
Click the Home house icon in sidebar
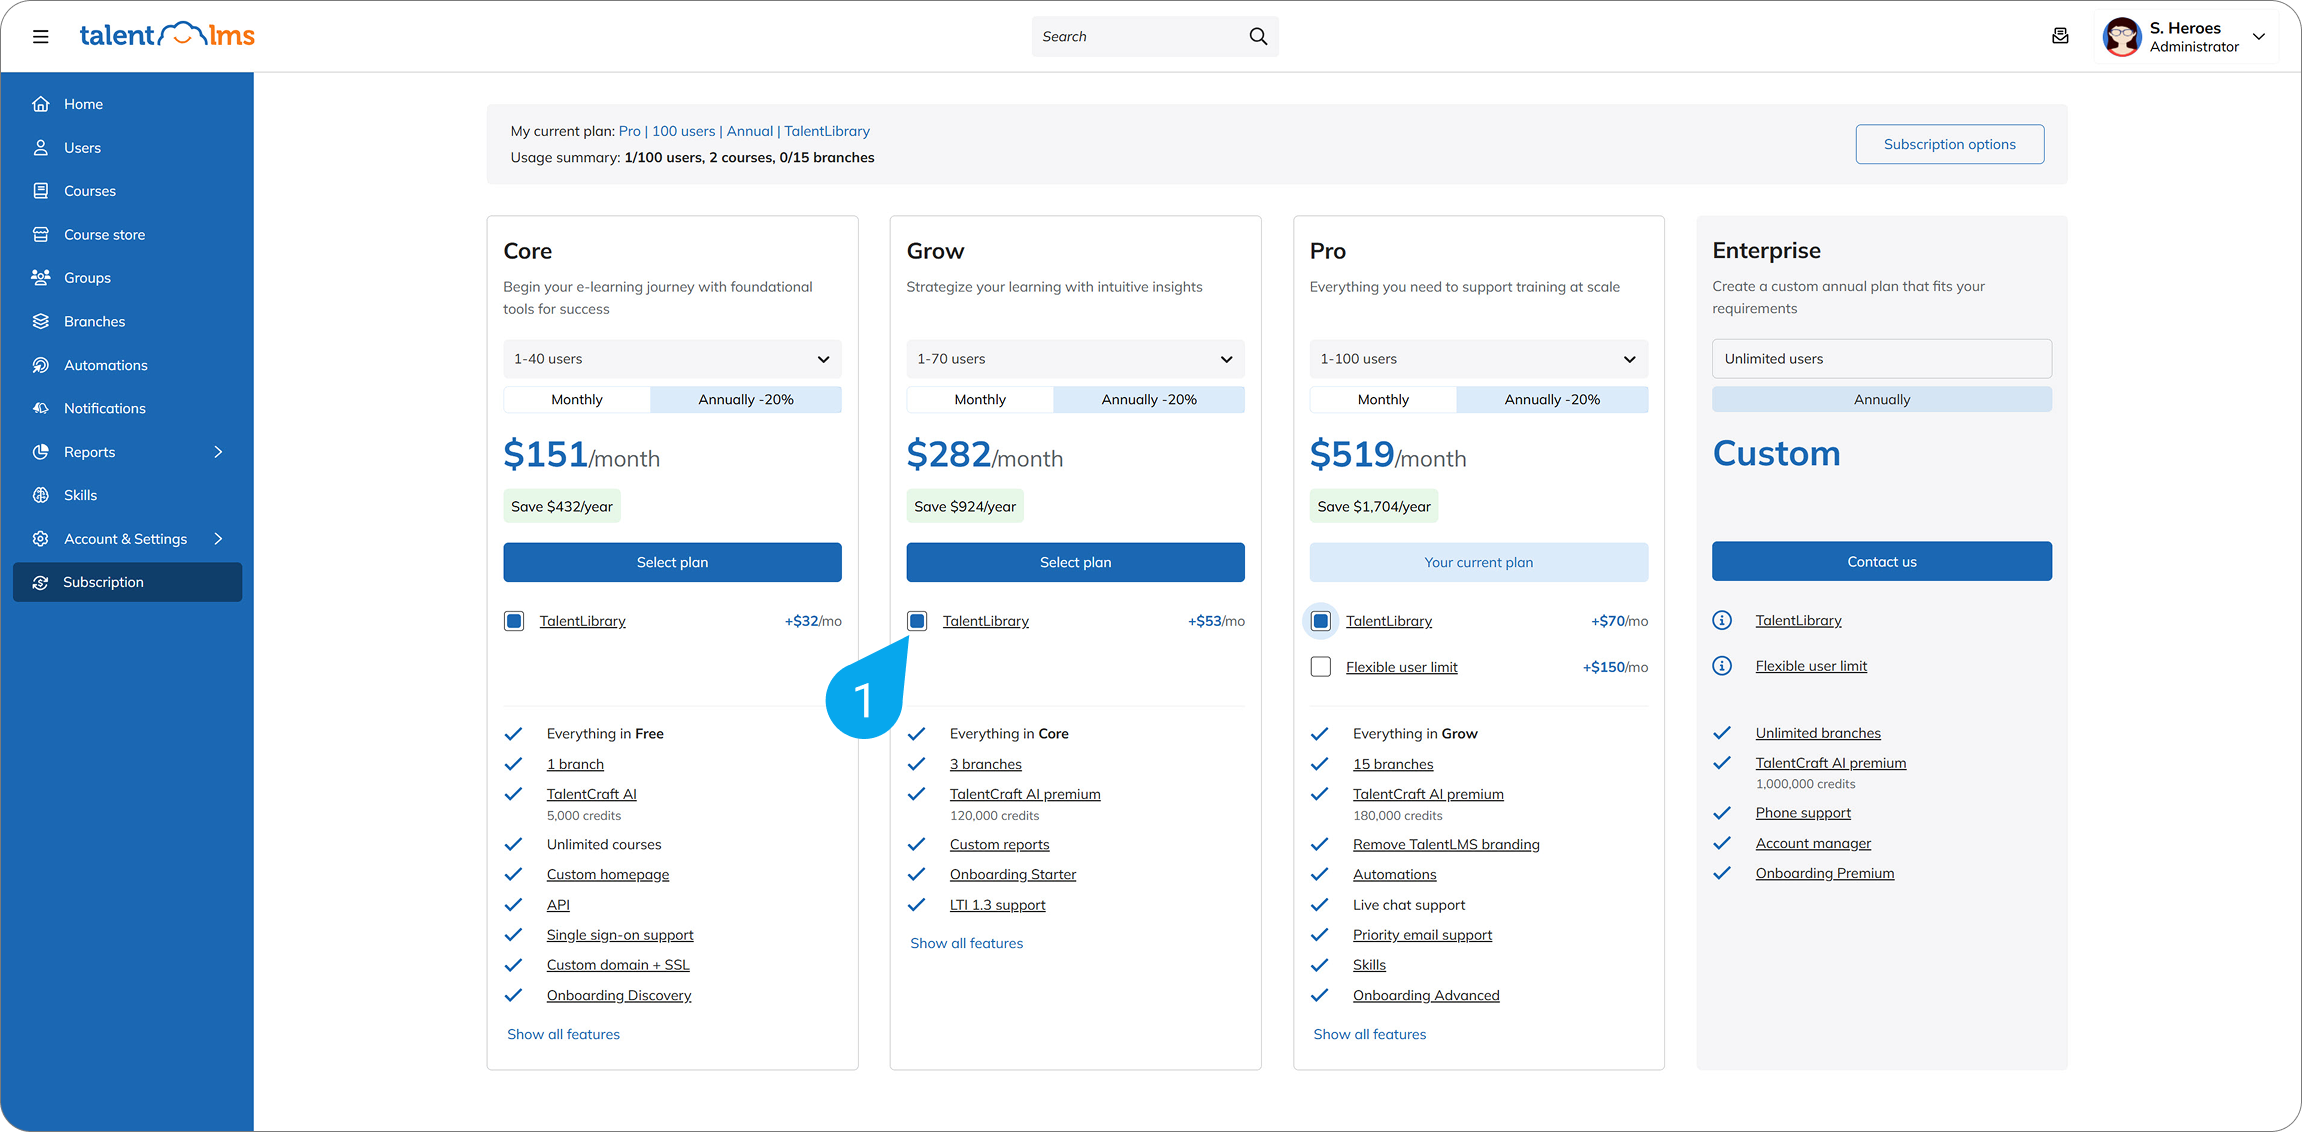click(x=41, y=104)
